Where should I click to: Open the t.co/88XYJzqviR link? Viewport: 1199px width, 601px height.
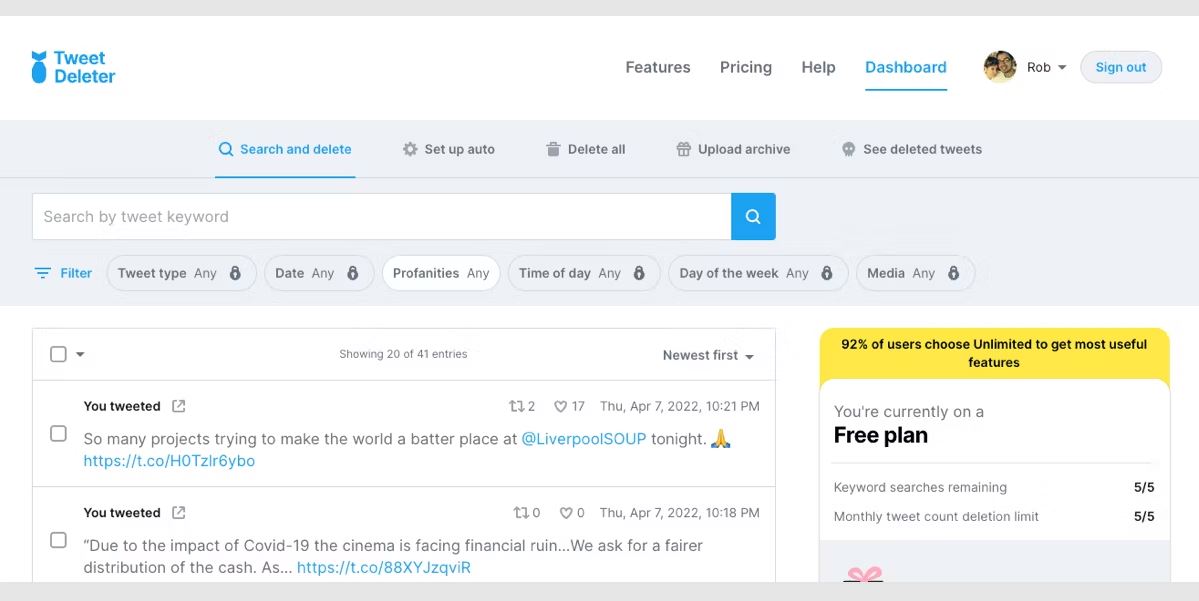click(x=384, y=567)
